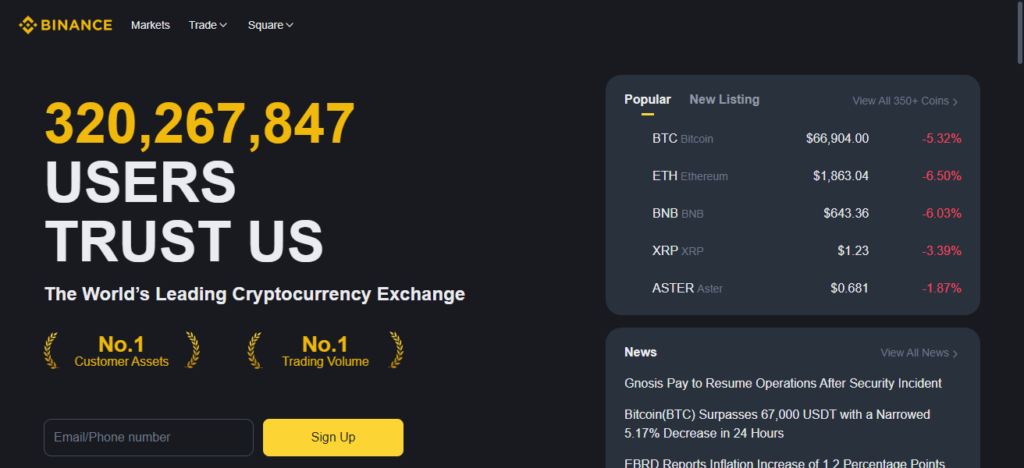This screenshot has width=1024, height=468.
Task: Click the page vertical scrollbar thumb
Action: [1019, 33]
